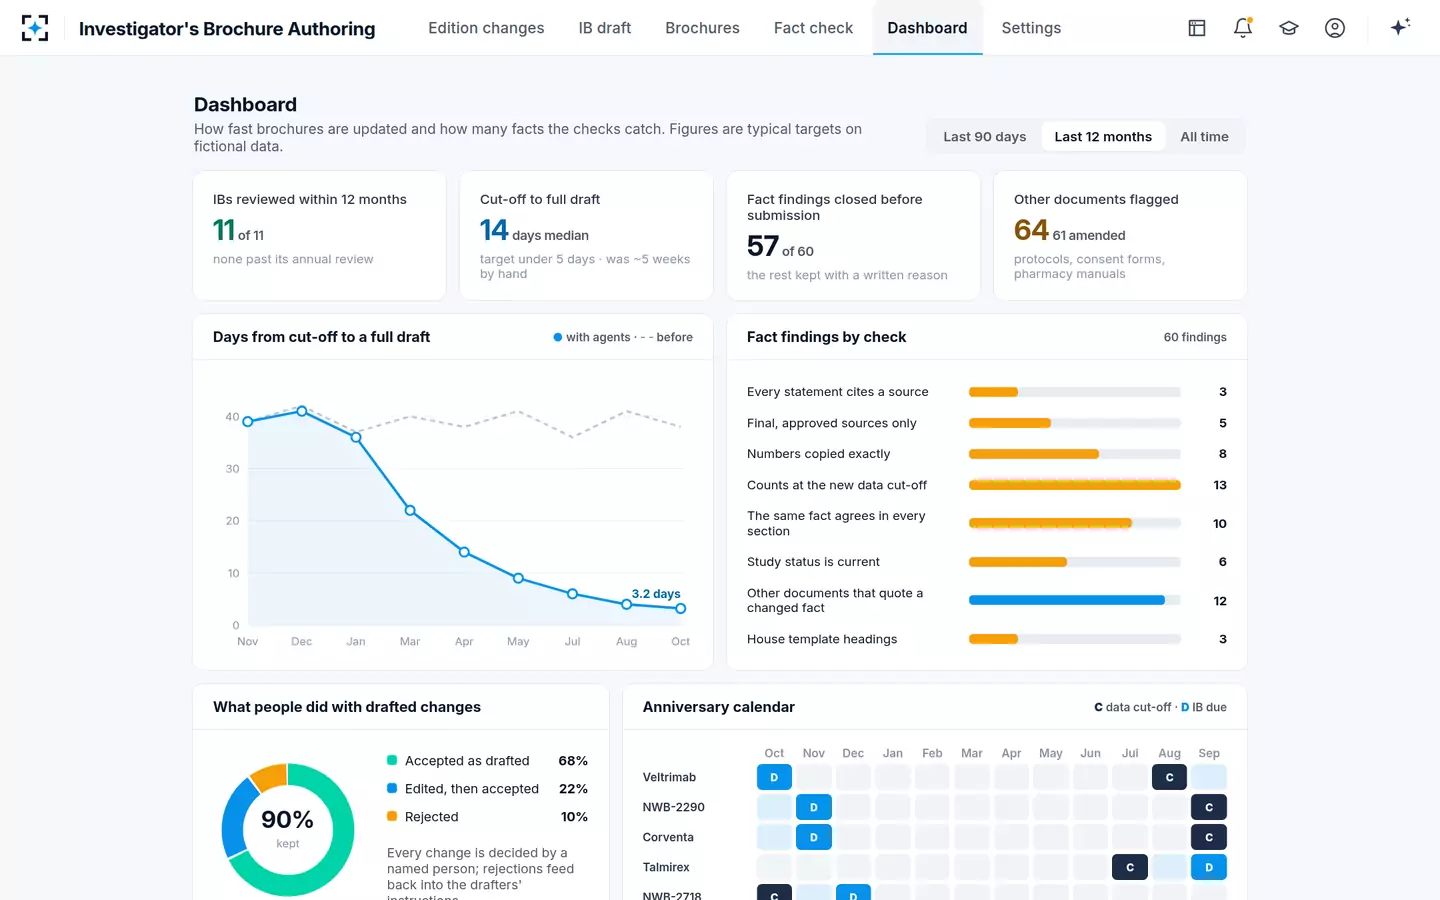Image resolution: width=1440 pixels, height=900 pixels.
Task: Open the Edition changes tab
Action: 486,28
